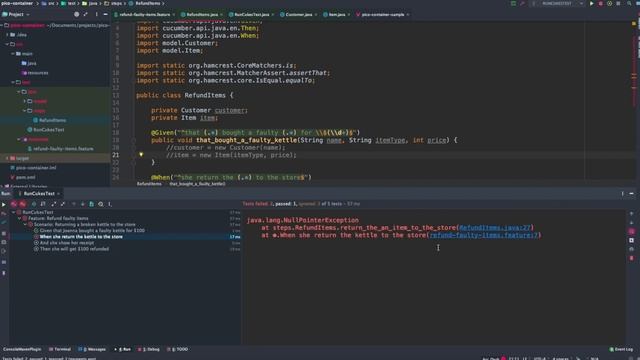Collapse Feature: Refund faulty items node
The width and height of the screenshot is (640, 360).
coord(20,218)
